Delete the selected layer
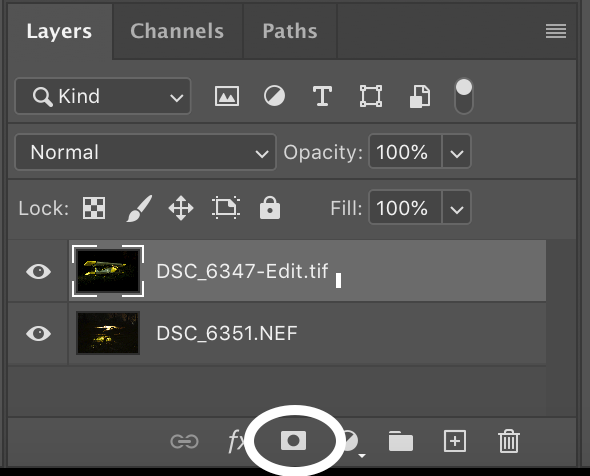 (x=509, y=441)
